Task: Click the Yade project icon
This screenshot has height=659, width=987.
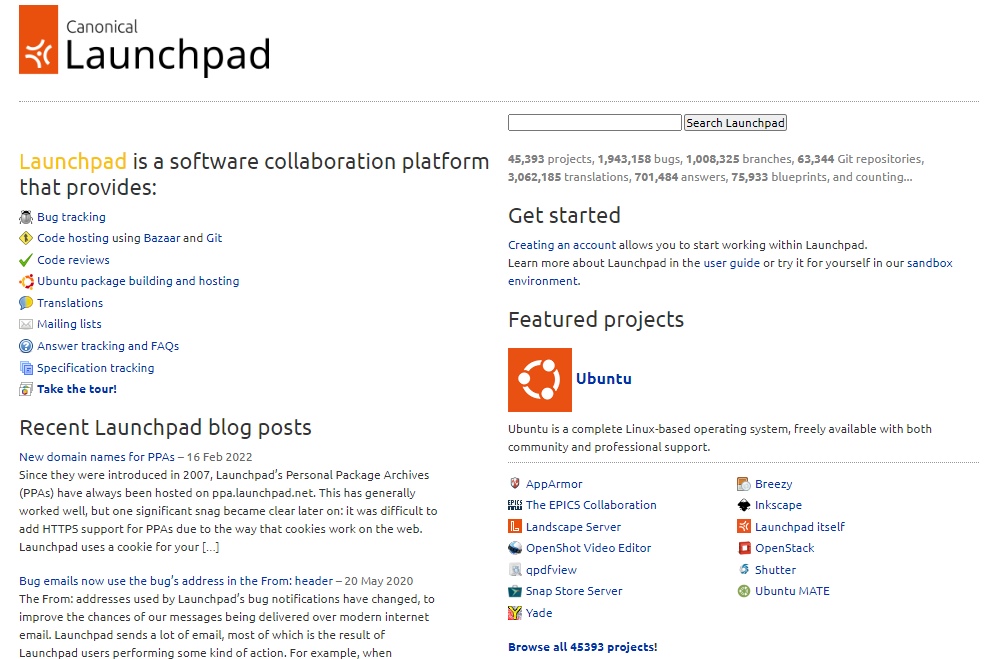Action: (515, 612)
